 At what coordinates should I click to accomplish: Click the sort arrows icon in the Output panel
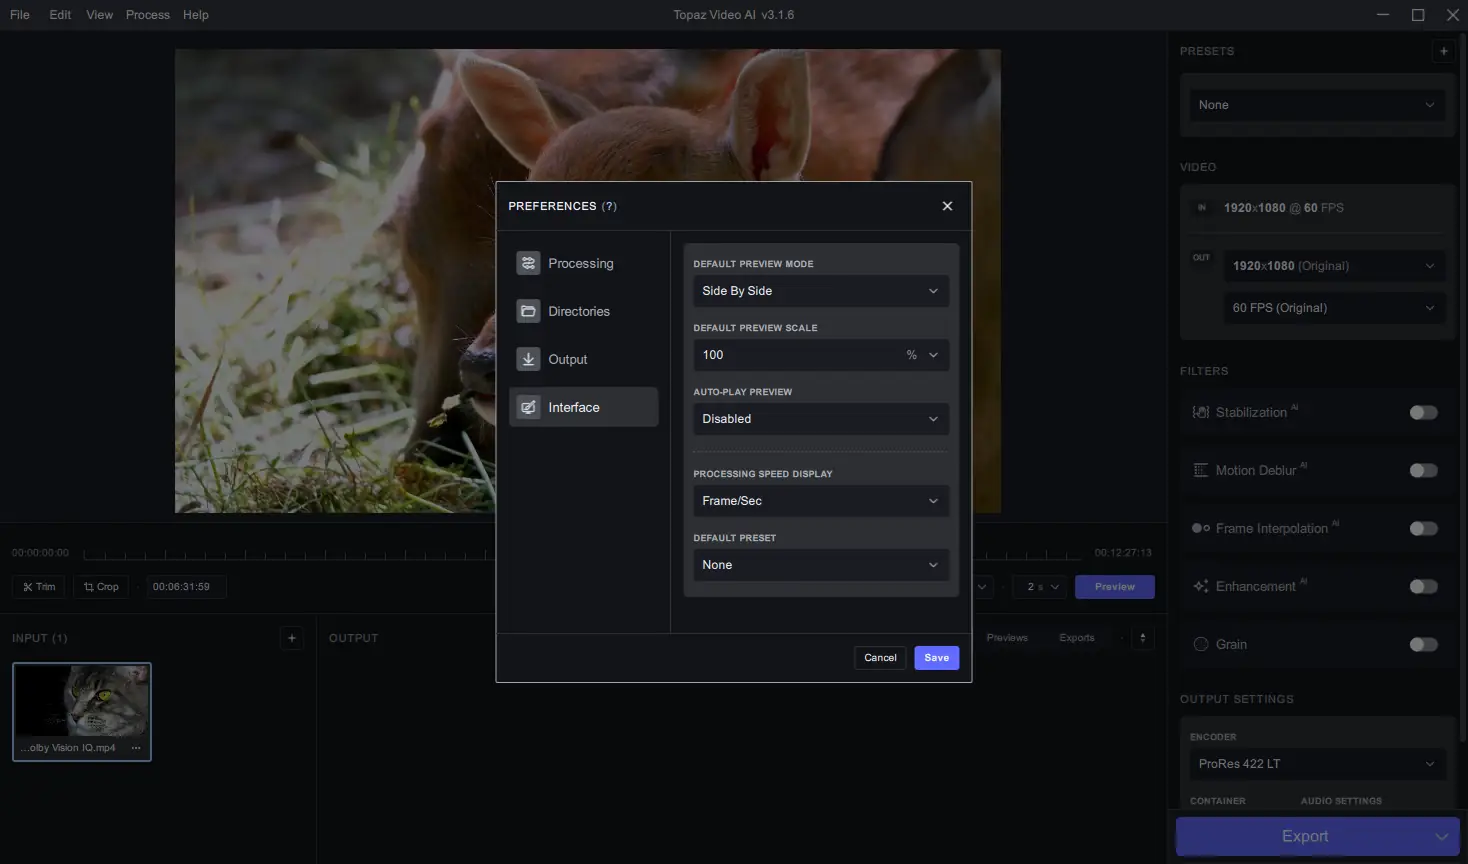point(1143,638)
